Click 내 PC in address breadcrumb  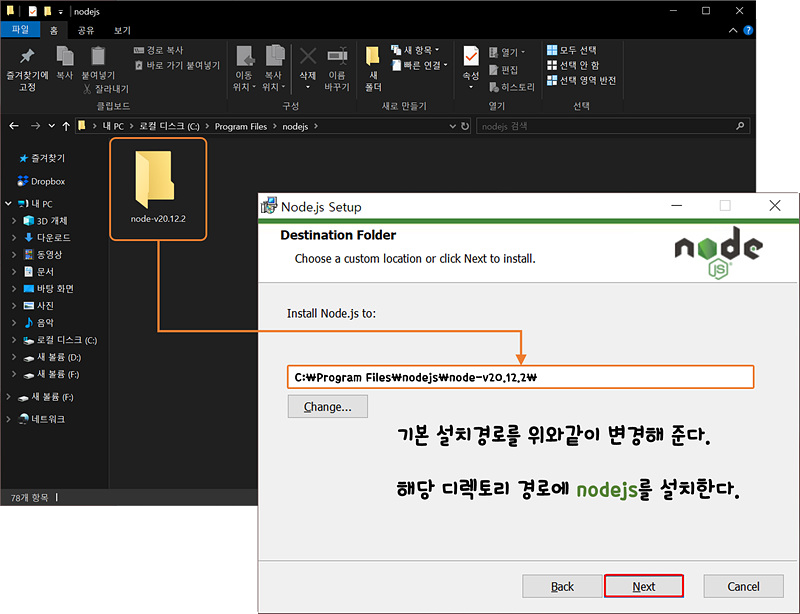(x=113, y=126)
